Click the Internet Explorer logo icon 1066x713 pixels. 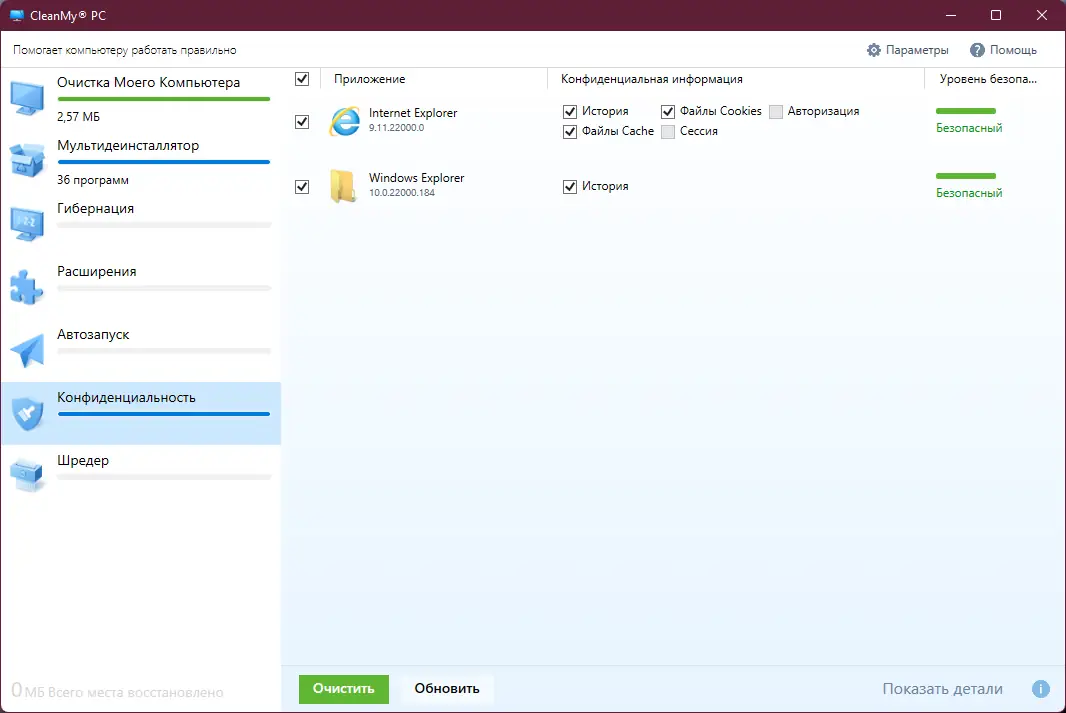pos(345,122)
